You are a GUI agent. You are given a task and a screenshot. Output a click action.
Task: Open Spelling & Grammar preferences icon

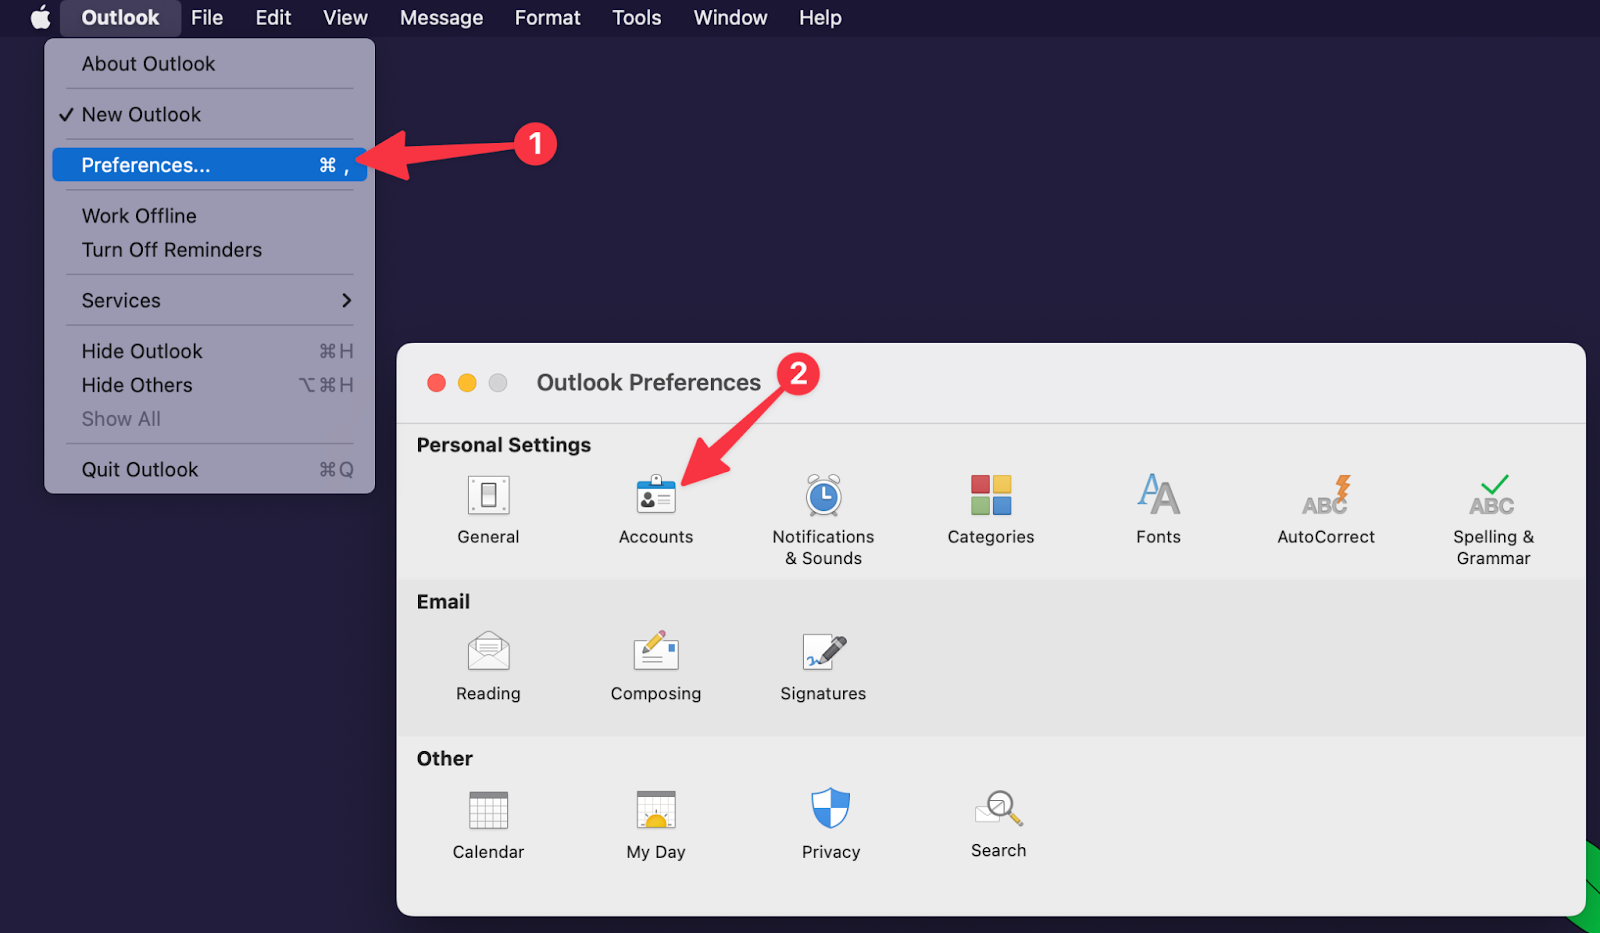(x=1493, y=495)
